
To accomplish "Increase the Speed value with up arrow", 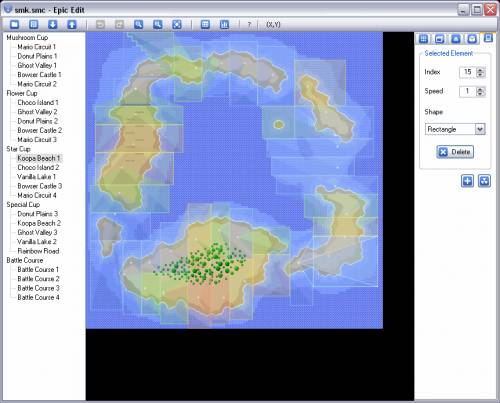I will point(480,89).
